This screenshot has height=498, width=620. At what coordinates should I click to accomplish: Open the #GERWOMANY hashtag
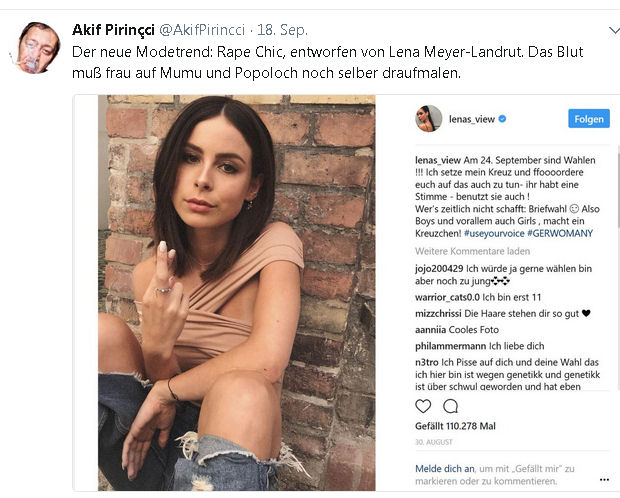[560, 233]
